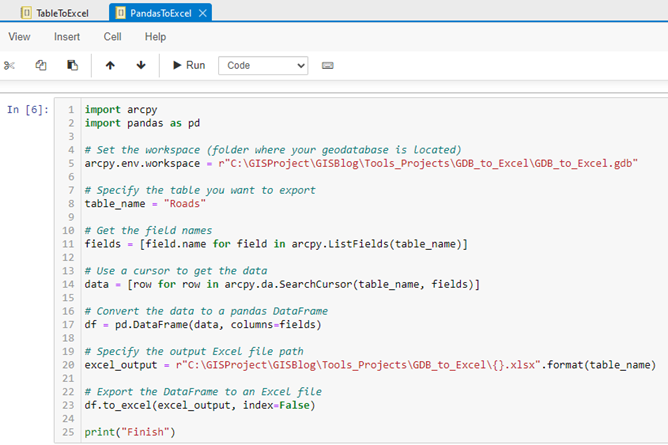Click line number 25 in the gutter
Image resolution: width=668 pixels, height=445 pixels.
[x=68, y=432]
